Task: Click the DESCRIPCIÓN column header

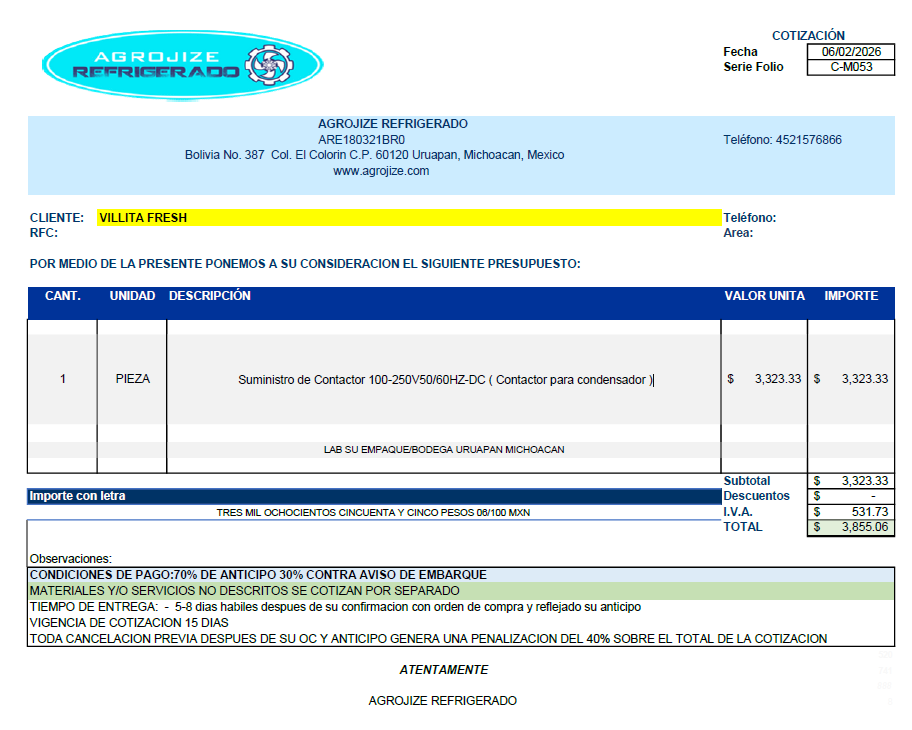Action: (x=210, y=297)
